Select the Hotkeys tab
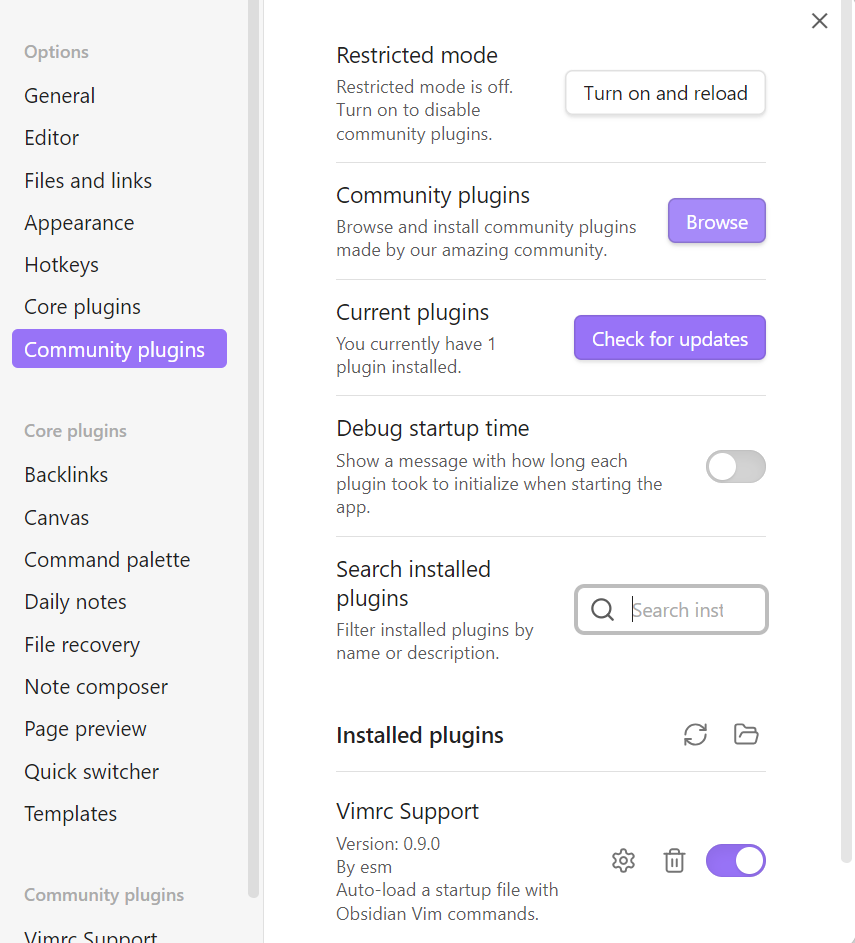Viewport: 855px width, 943px height. coord(62,265)
